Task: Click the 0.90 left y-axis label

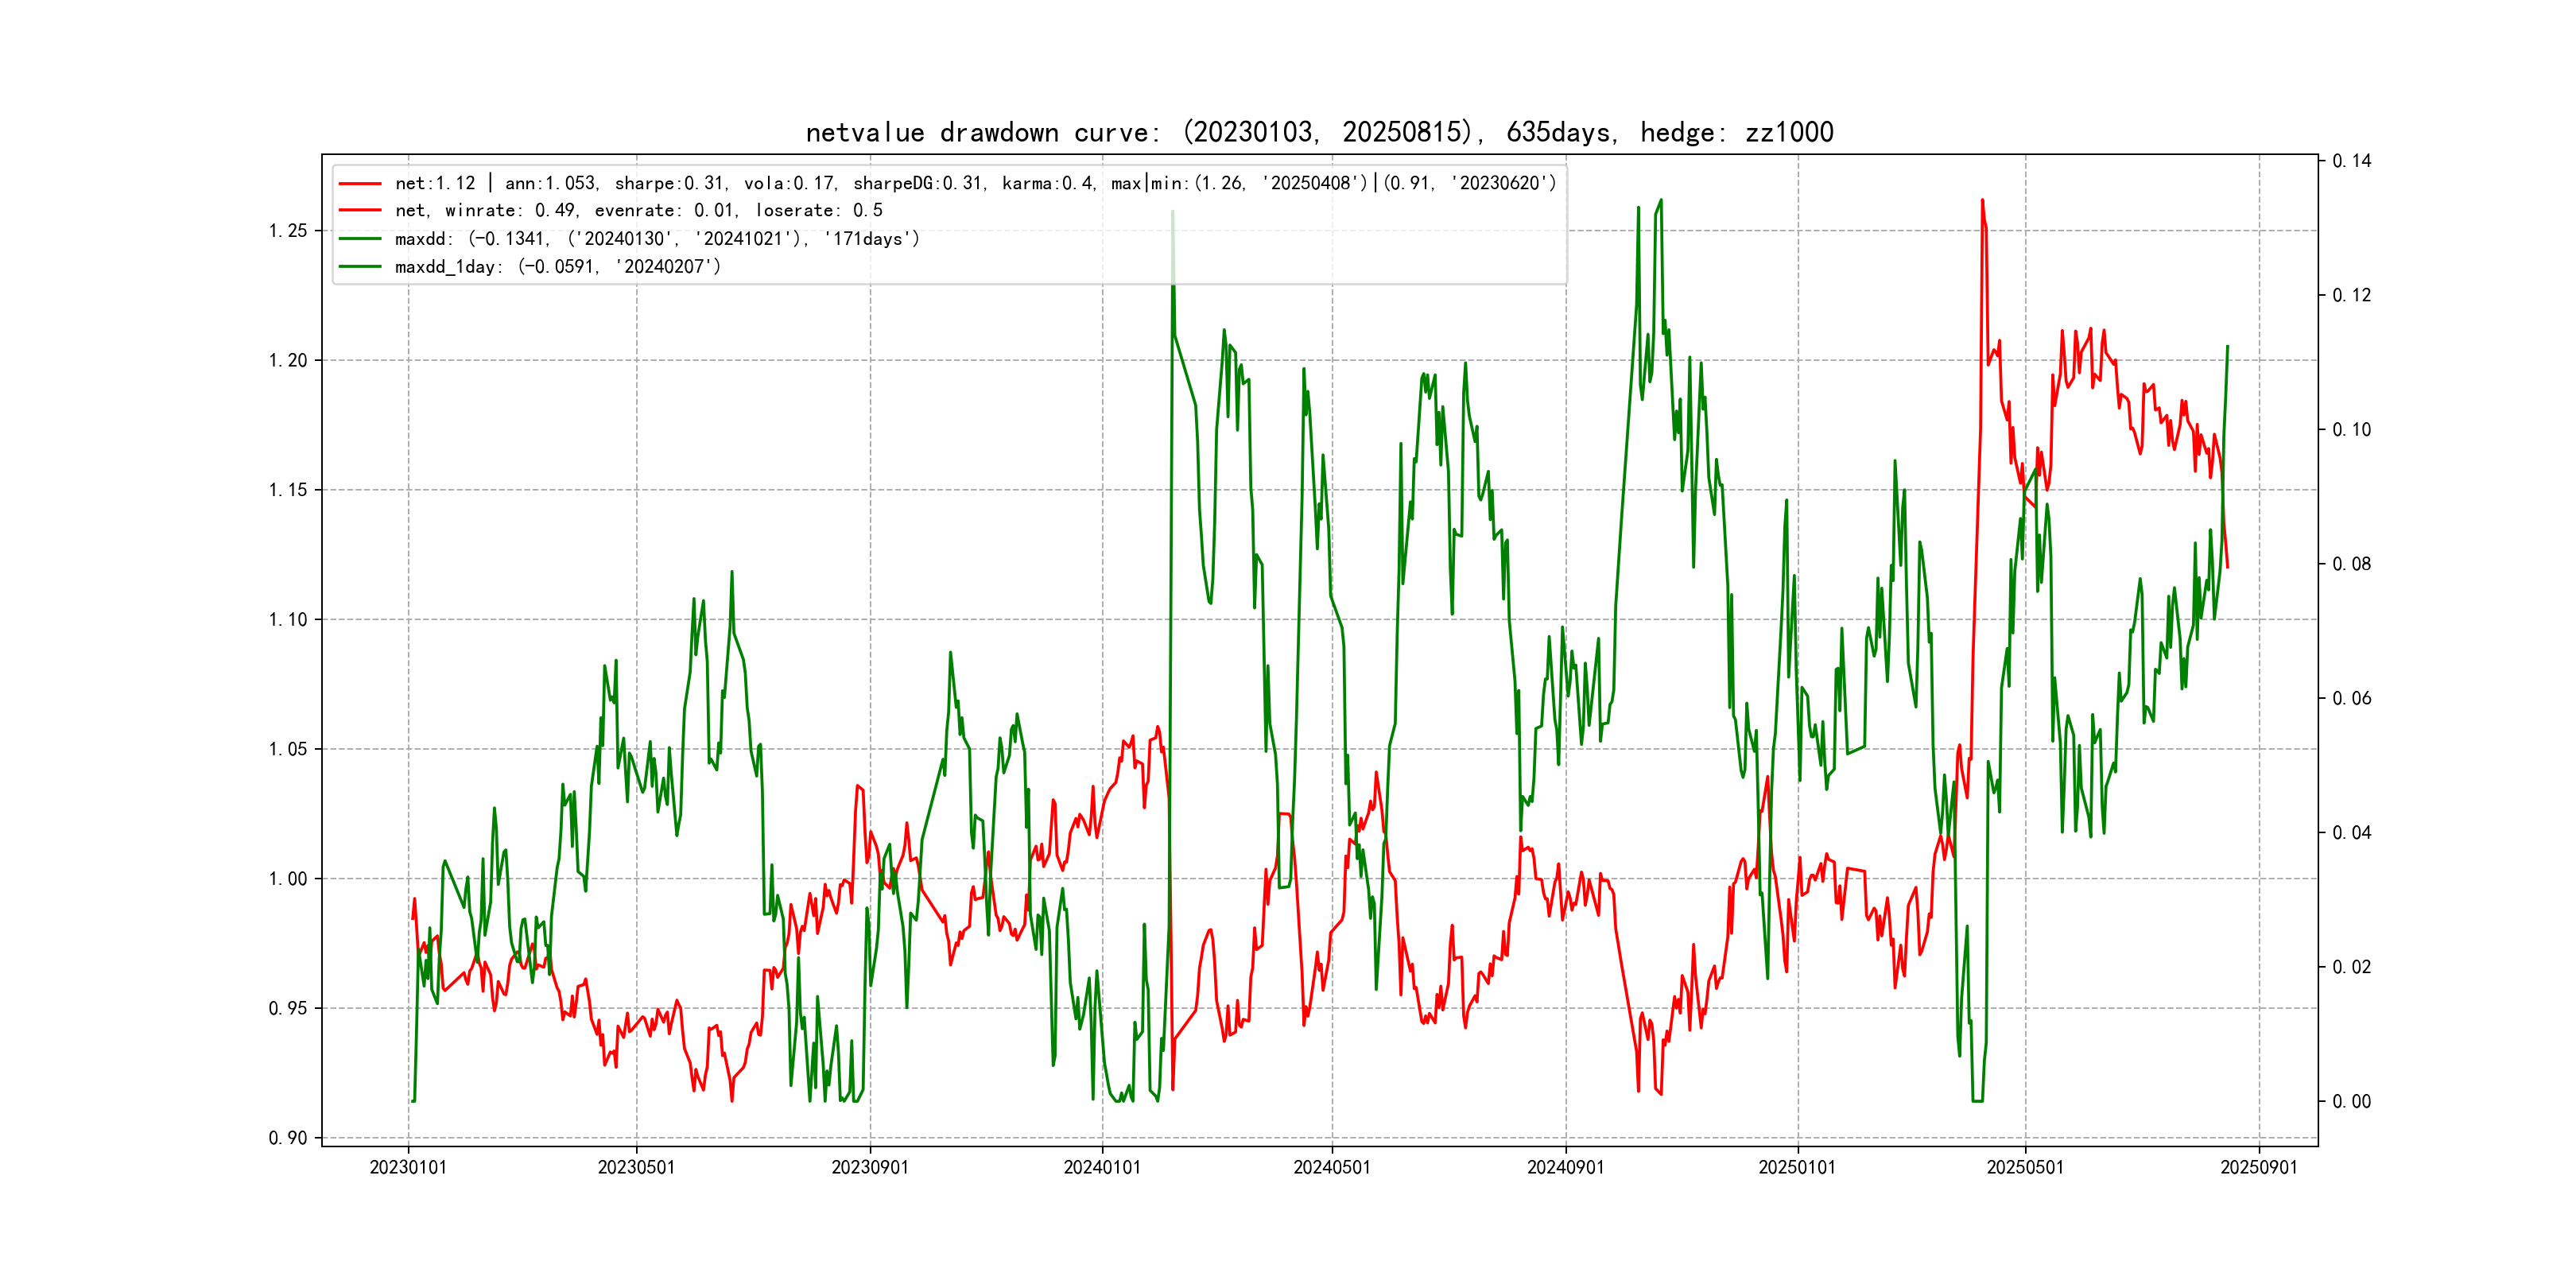Action: pos(288,1138)
